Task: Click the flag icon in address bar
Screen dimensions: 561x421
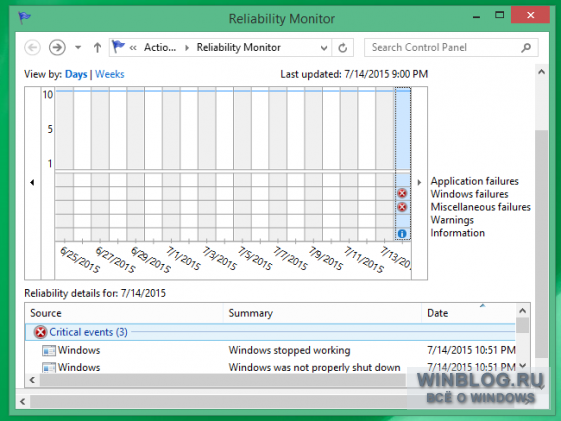Action: (x=118, y=46)
